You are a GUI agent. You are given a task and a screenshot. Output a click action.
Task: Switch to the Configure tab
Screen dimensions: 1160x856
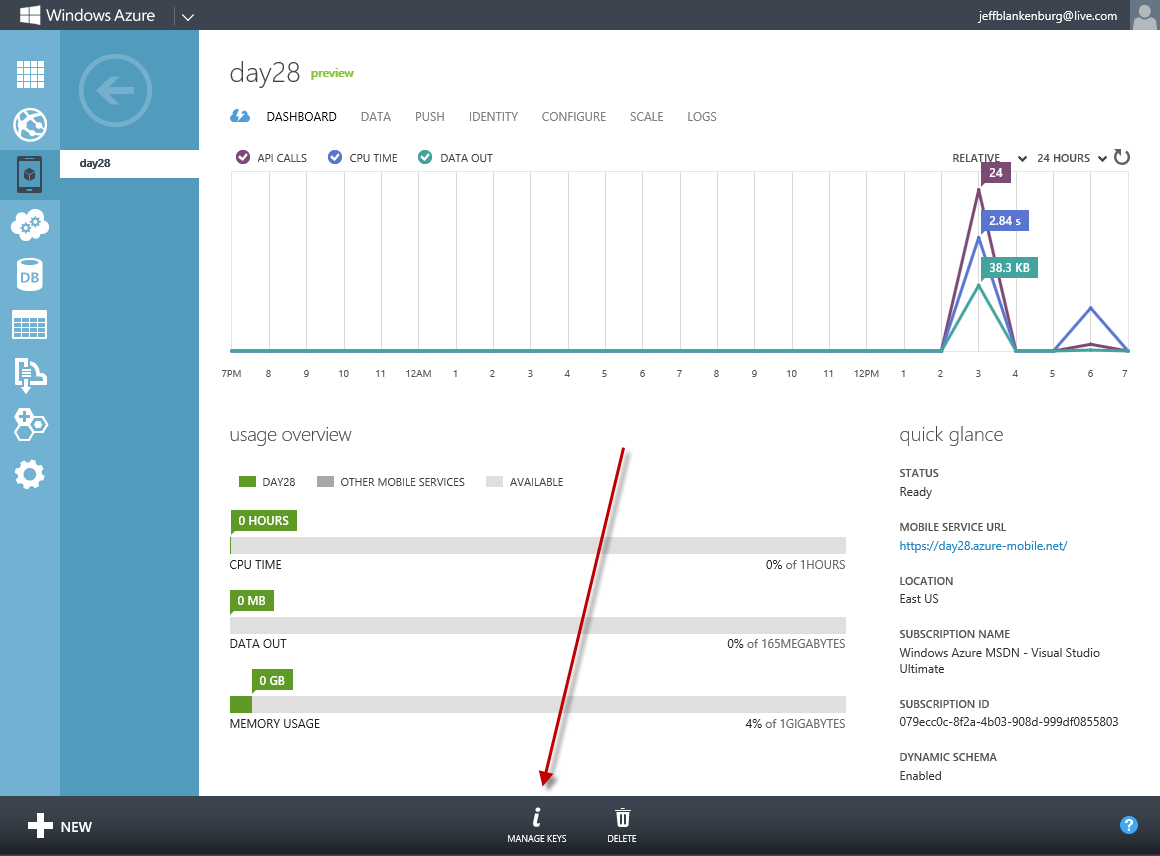[573, 117]
